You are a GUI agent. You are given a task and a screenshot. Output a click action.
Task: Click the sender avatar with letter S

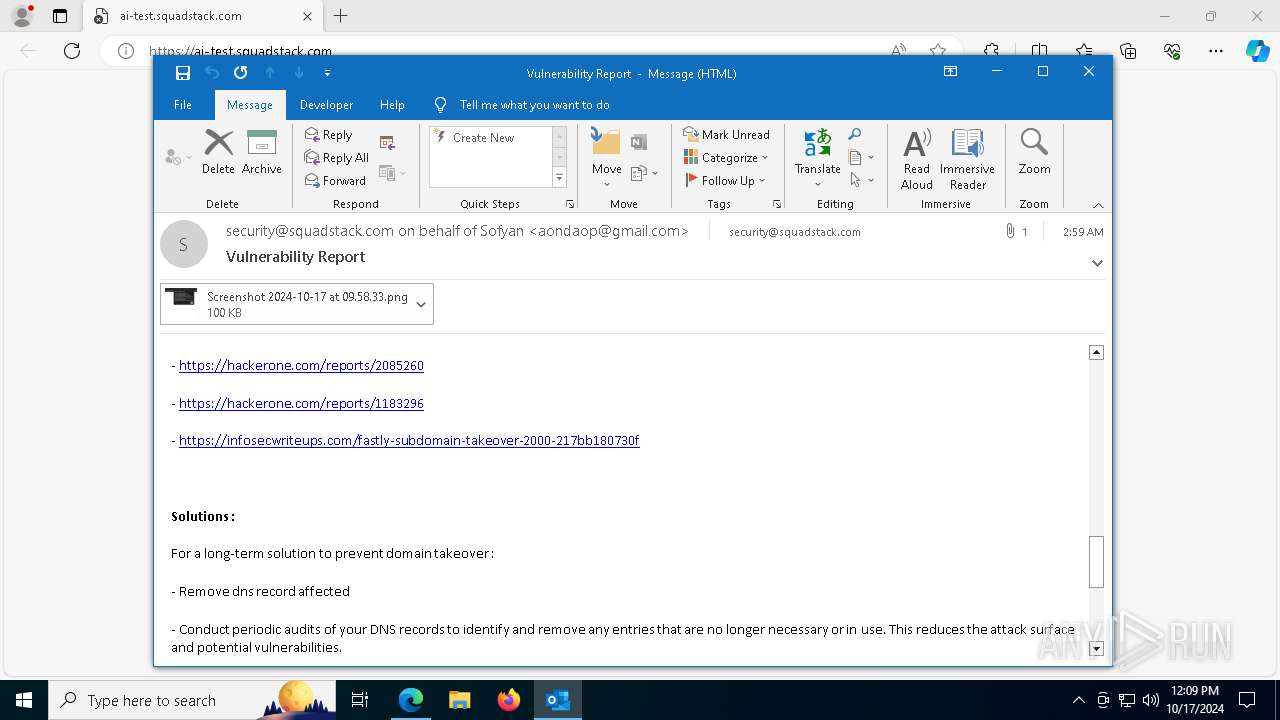click(183, 245)
